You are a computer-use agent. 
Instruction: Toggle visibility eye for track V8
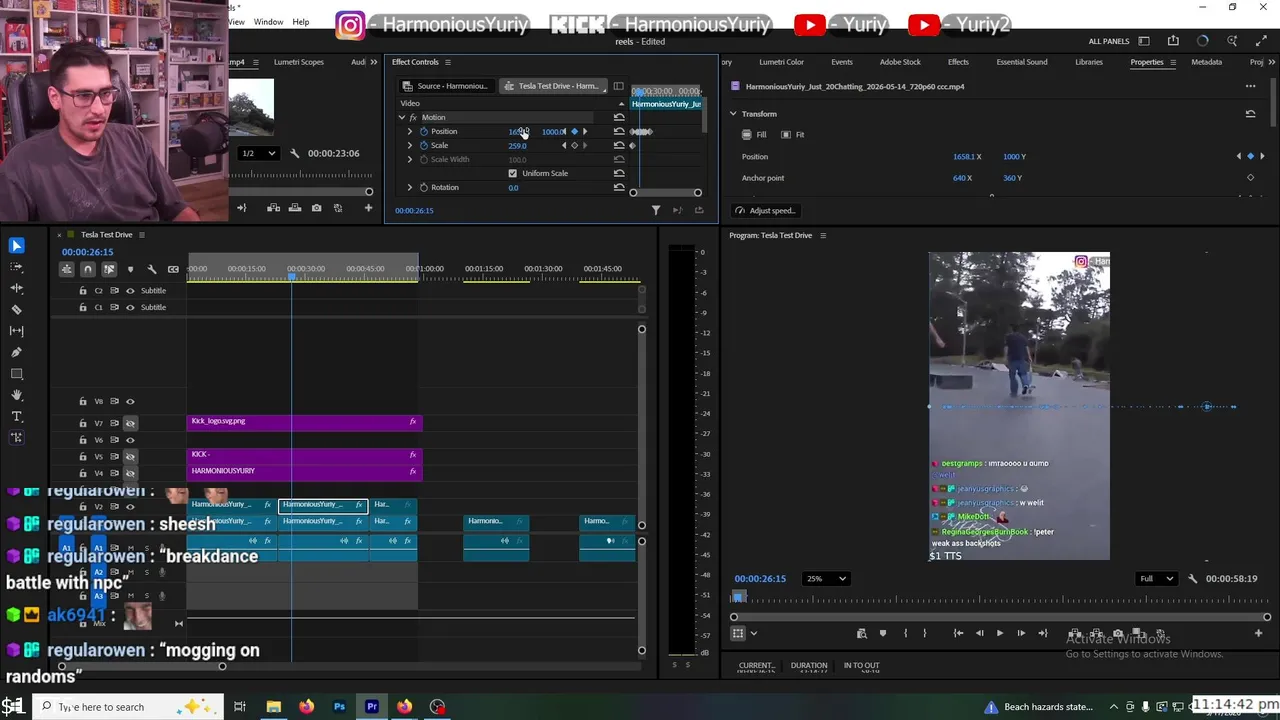(130, 401)
